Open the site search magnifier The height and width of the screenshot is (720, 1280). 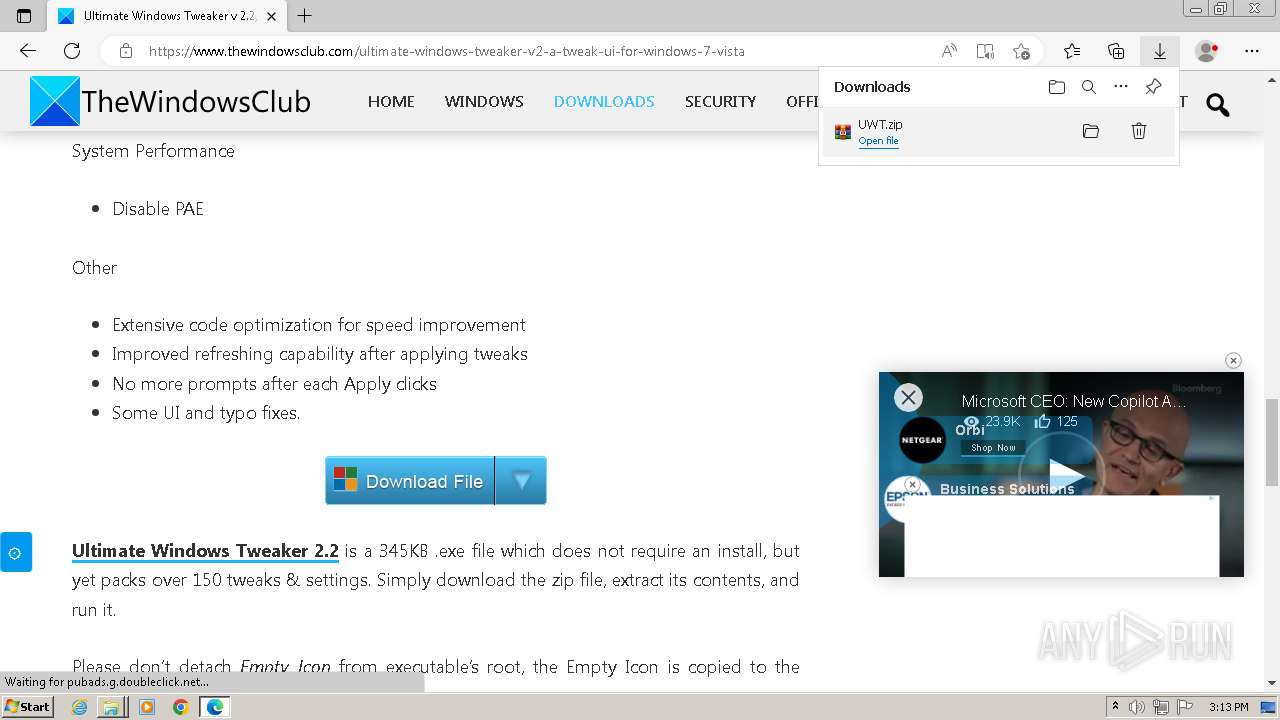coord(1217,104)
